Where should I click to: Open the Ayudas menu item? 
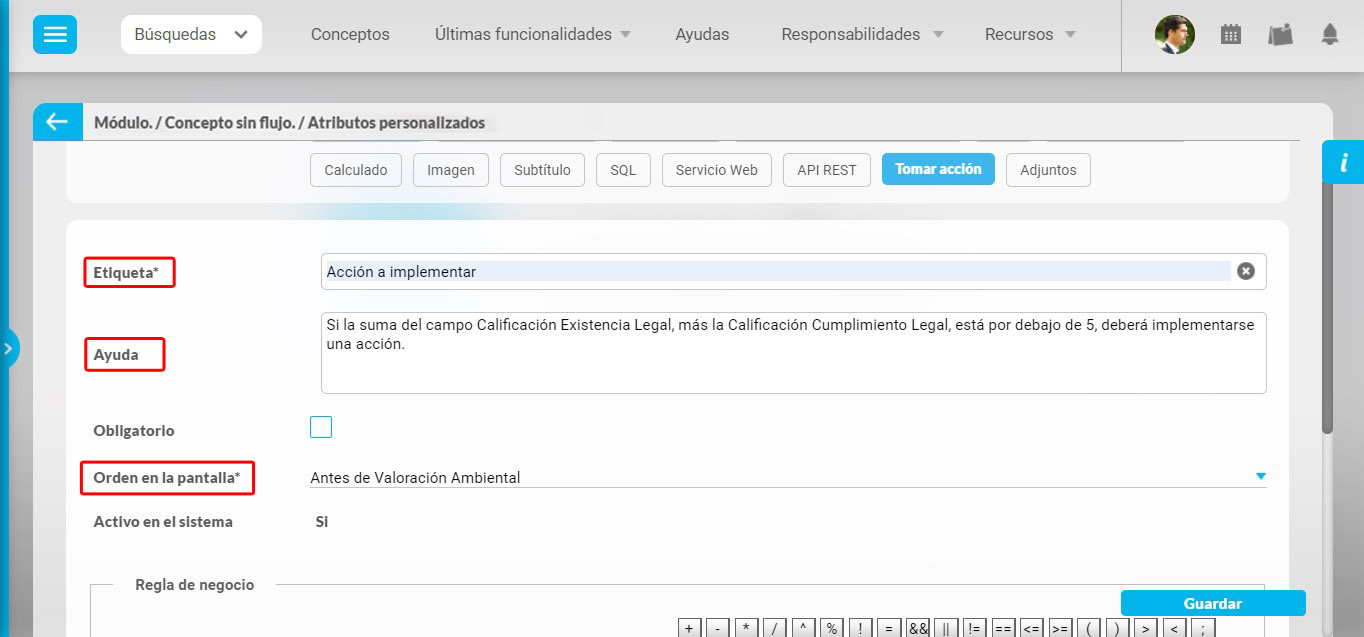702,35
